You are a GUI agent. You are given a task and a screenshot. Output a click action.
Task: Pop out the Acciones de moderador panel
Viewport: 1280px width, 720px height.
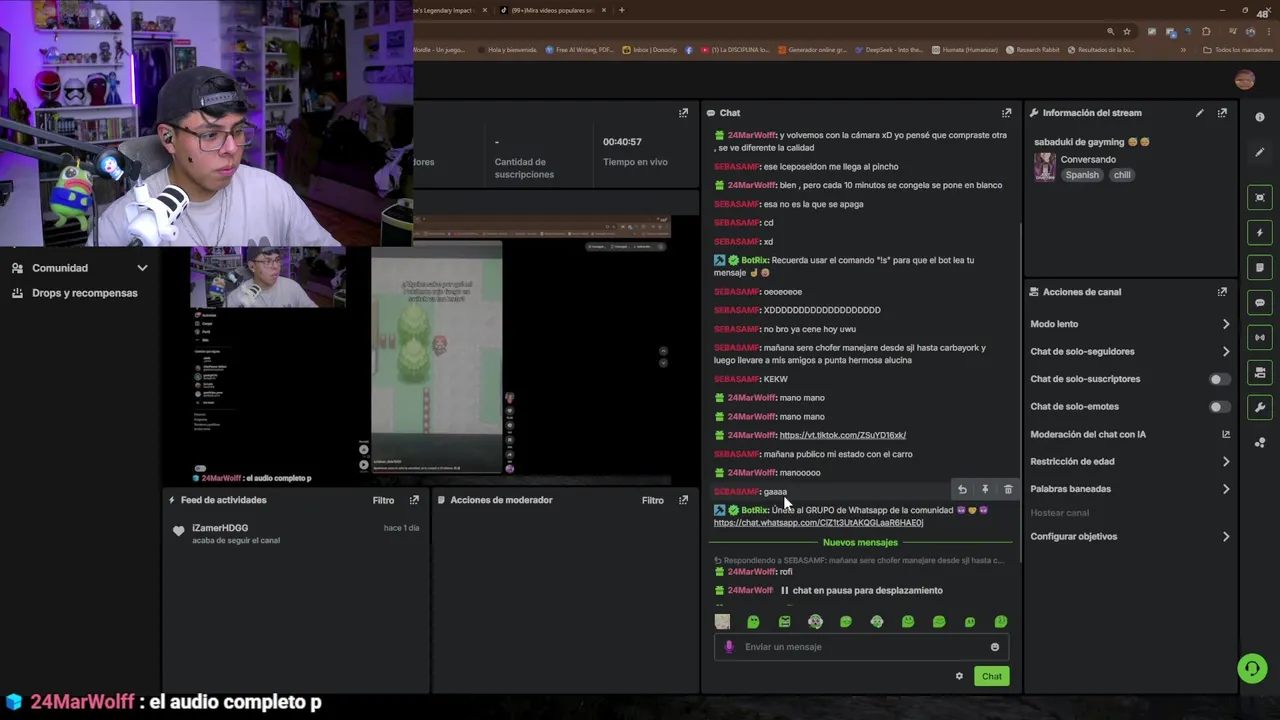(683, 500)
